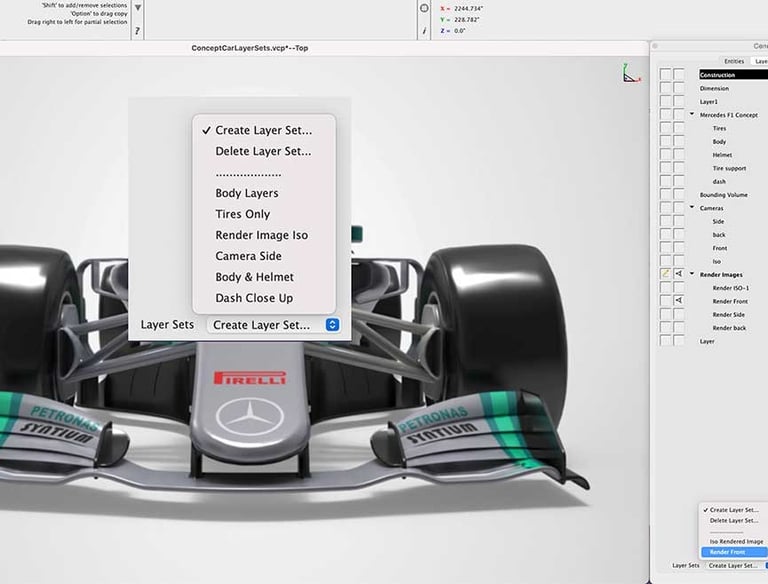Click the circle icon beside X coordinate
Image resolution: width=768 pixels, height=584 pixels.
(x=424, y=8)
